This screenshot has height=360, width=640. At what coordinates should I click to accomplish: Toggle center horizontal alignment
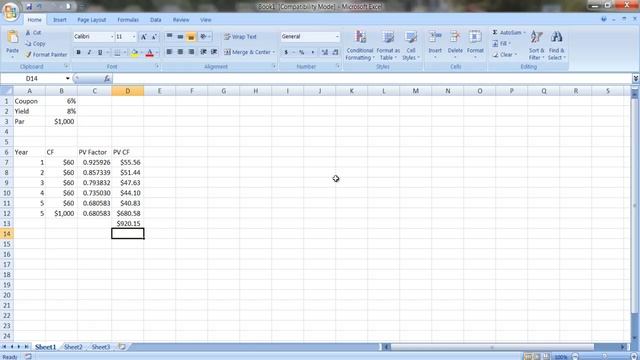click(x=180, y=52)
